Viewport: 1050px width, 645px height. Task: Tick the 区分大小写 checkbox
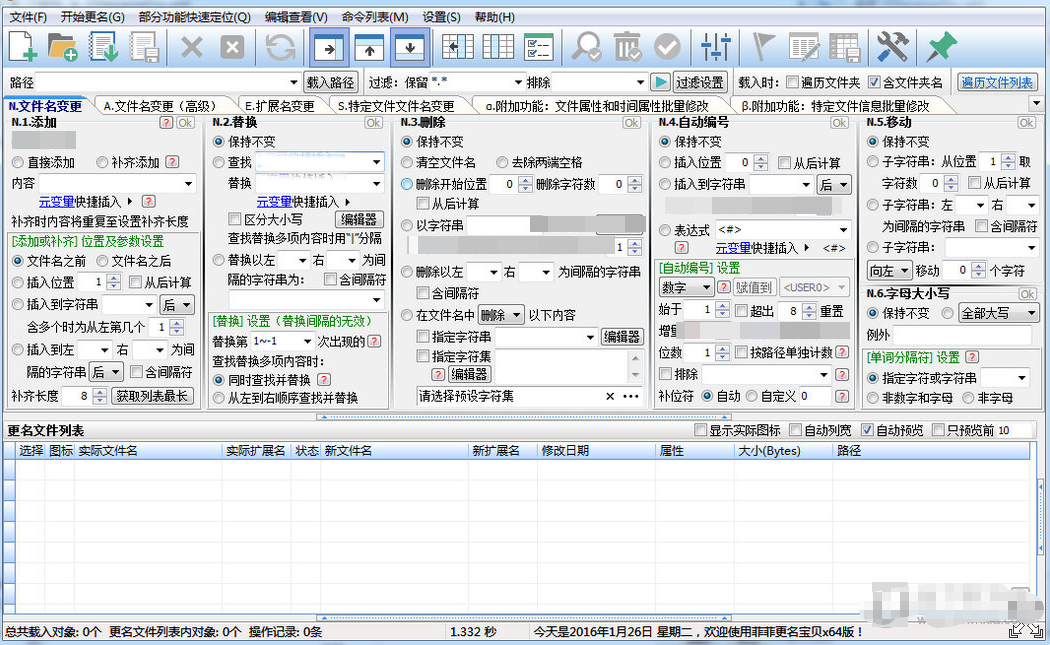pos(234,220)
